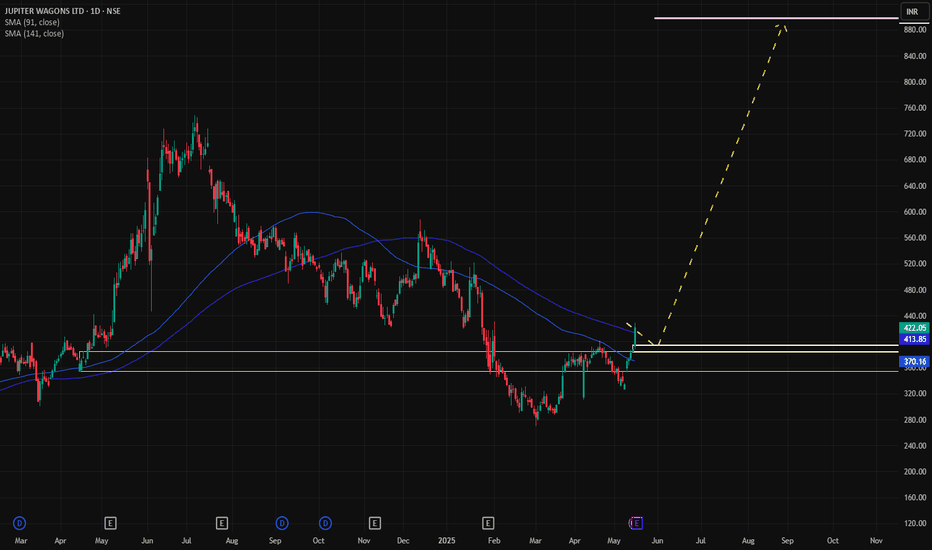The image size is (932, 550).
Task: Open the E marker between Jul and Aug
Action: pos(222,523)
